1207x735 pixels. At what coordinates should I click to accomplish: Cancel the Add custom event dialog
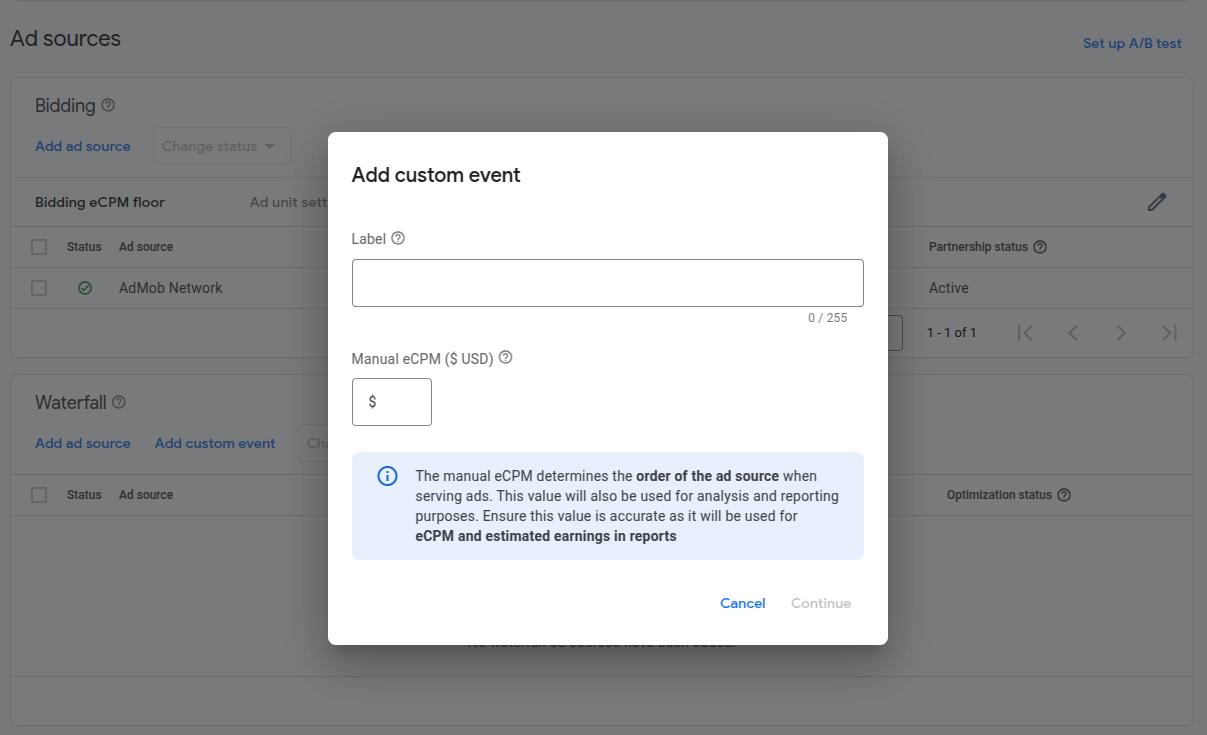tap(742, 603)
